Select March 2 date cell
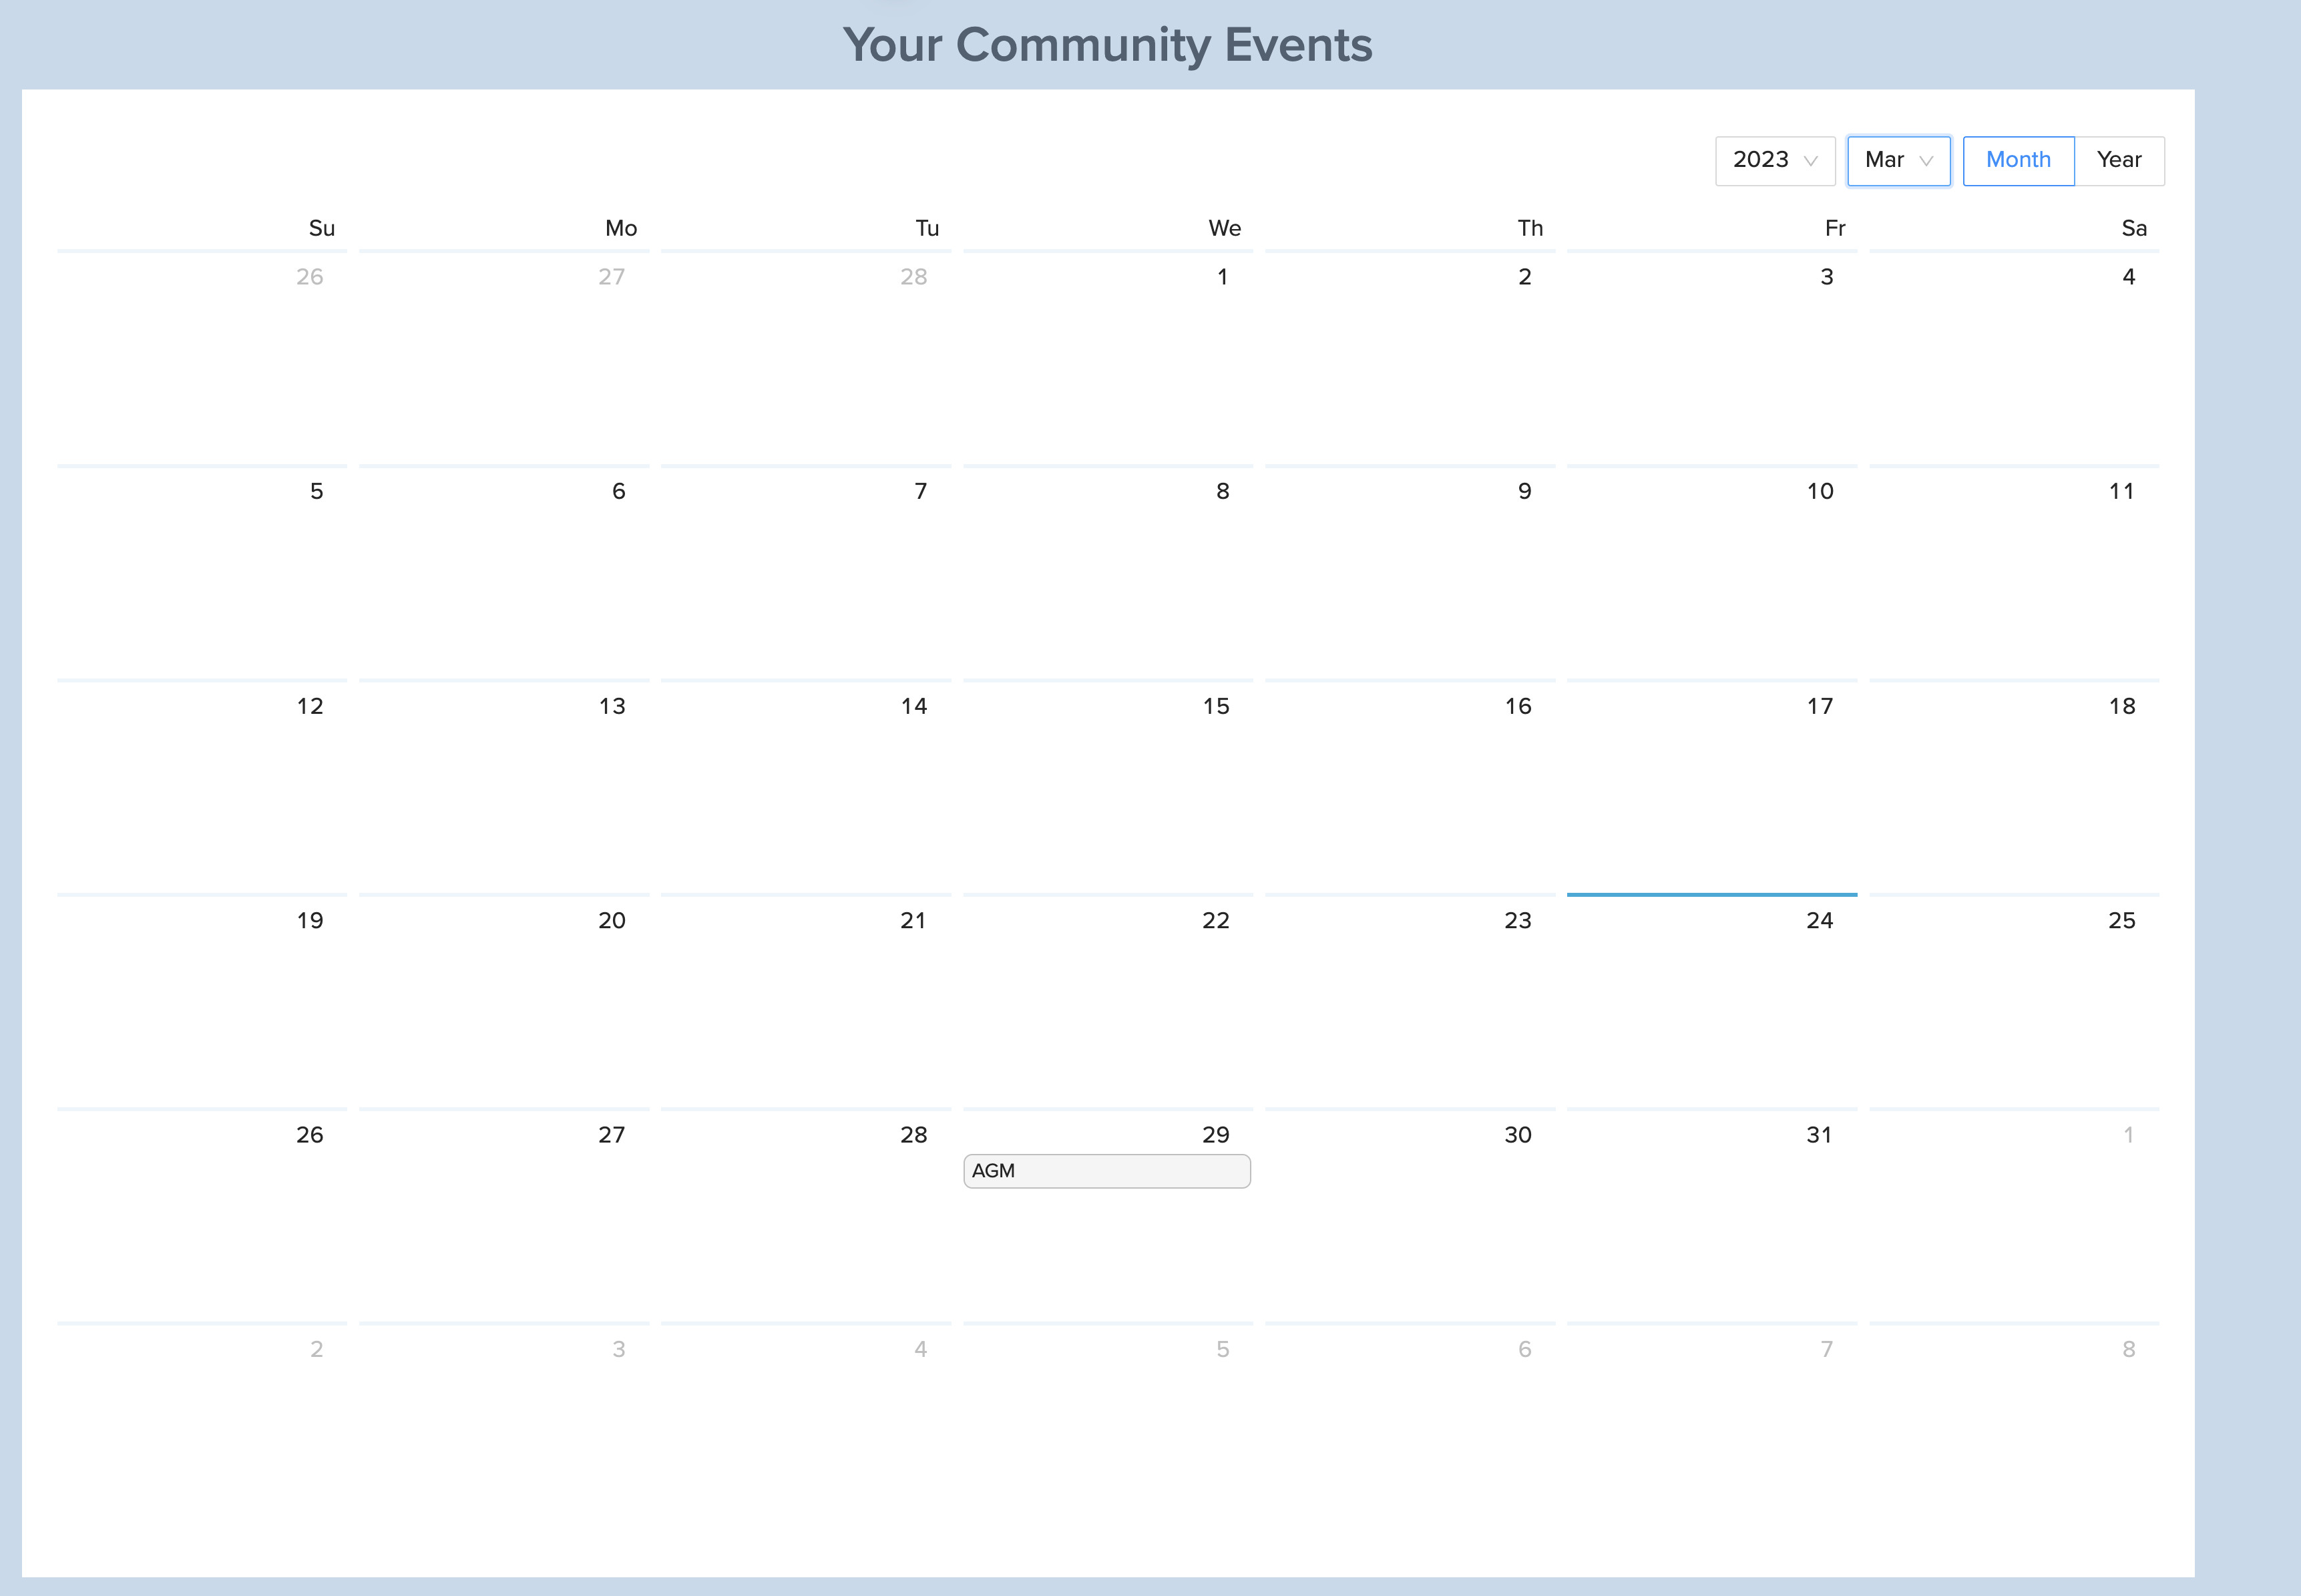 (1410, 357)
